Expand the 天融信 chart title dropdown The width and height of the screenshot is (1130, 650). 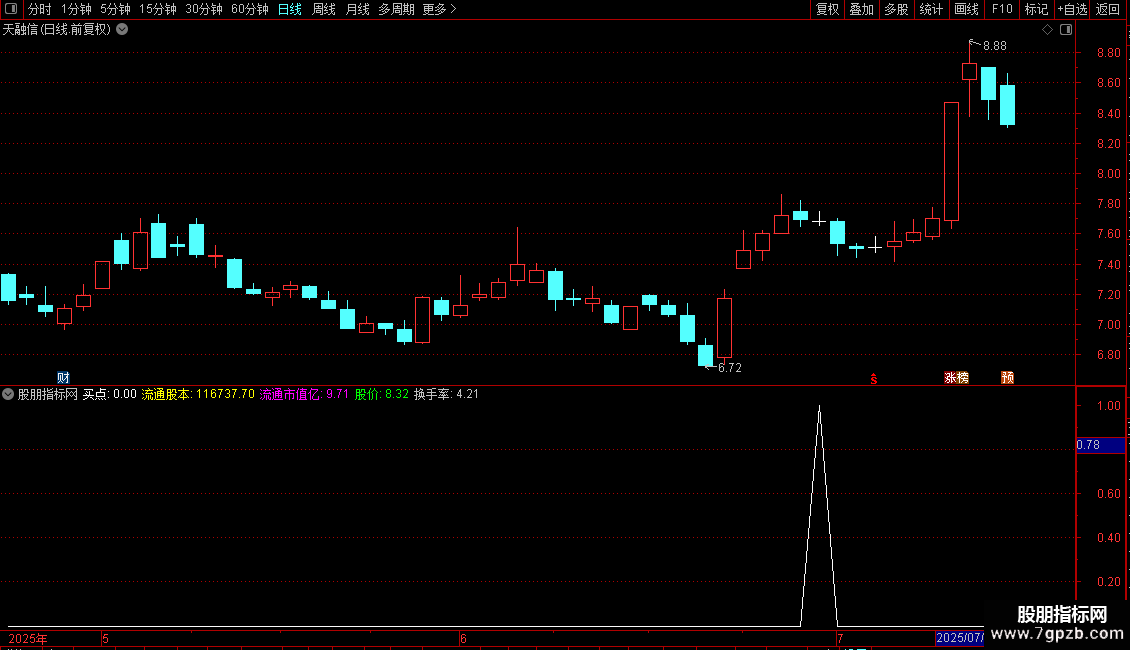123,30
